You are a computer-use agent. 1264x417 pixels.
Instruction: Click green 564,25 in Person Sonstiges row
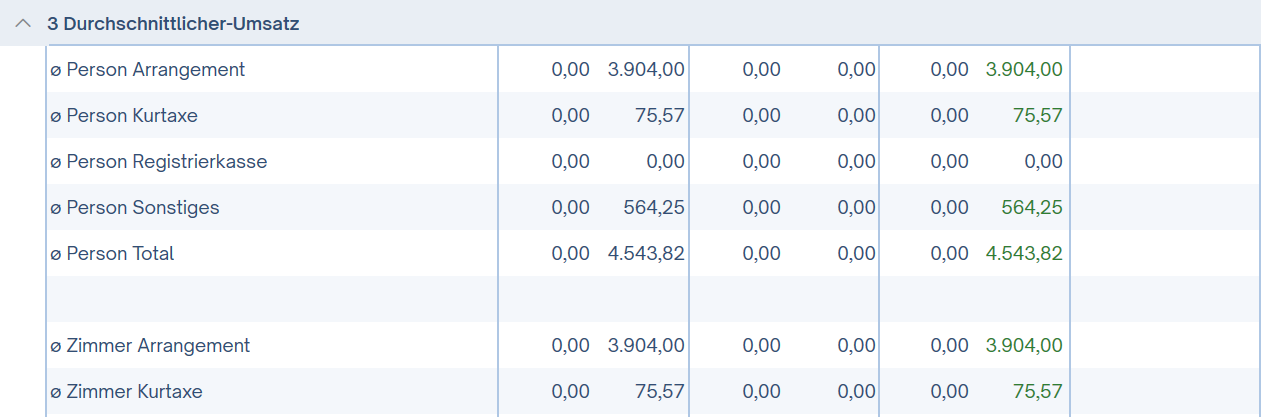tap(1032, 208)
